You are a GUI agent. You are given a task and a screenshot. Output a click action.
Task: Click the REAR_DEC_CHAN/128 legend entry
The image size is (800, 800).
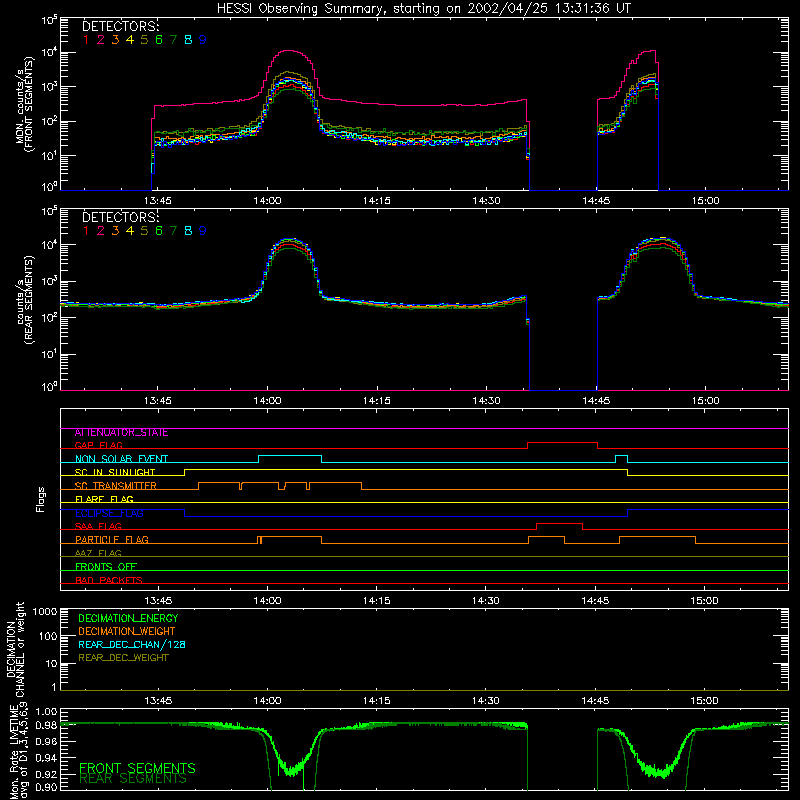[x=132, y=645]
